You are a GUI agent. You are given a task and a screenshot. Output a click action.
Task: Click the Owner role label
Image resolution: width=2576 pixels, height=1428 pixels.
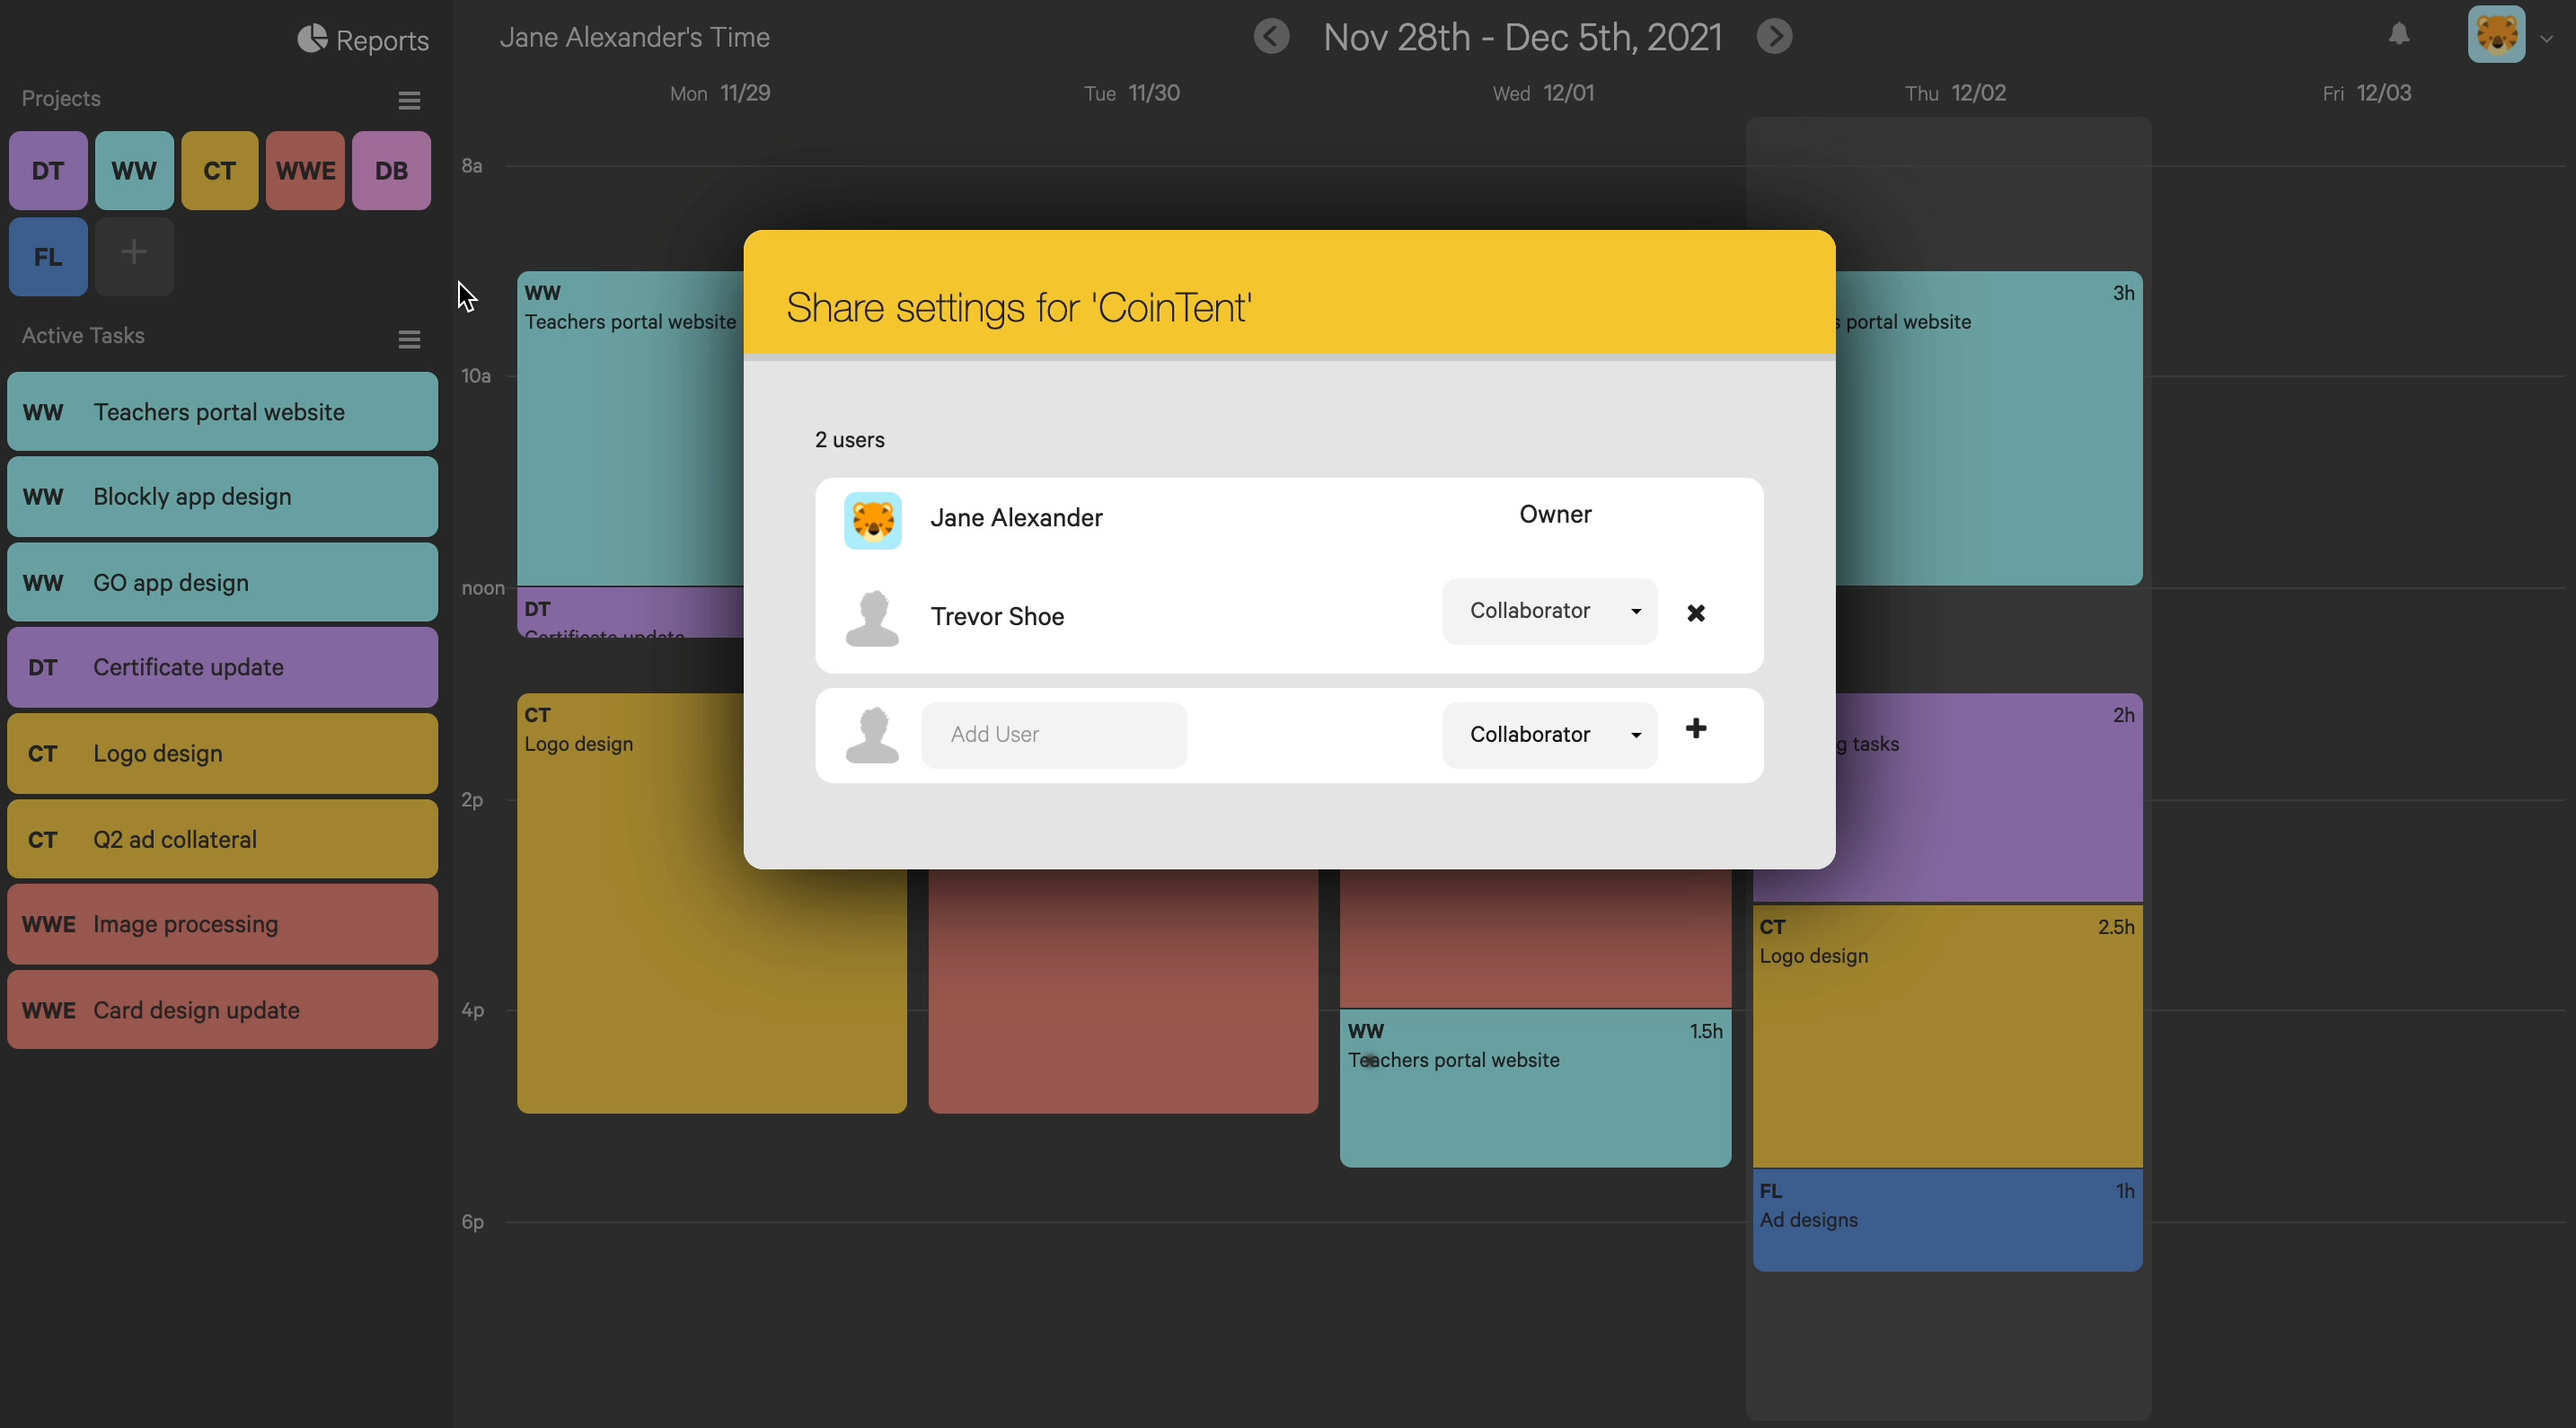click(1555, 514)
